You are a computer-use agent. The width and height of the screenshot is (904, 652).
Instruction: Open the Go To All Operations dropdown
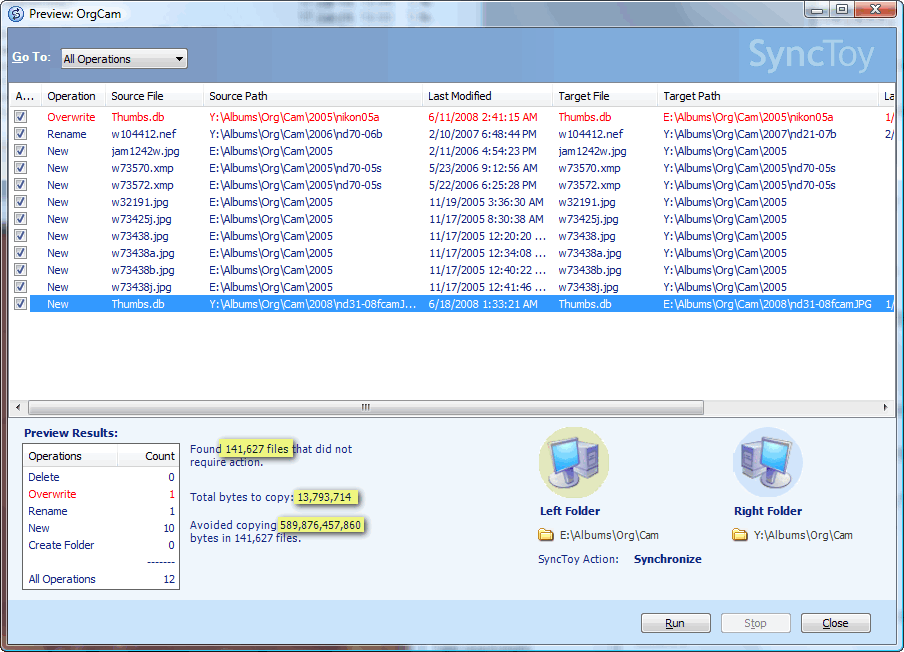point(124,59)
